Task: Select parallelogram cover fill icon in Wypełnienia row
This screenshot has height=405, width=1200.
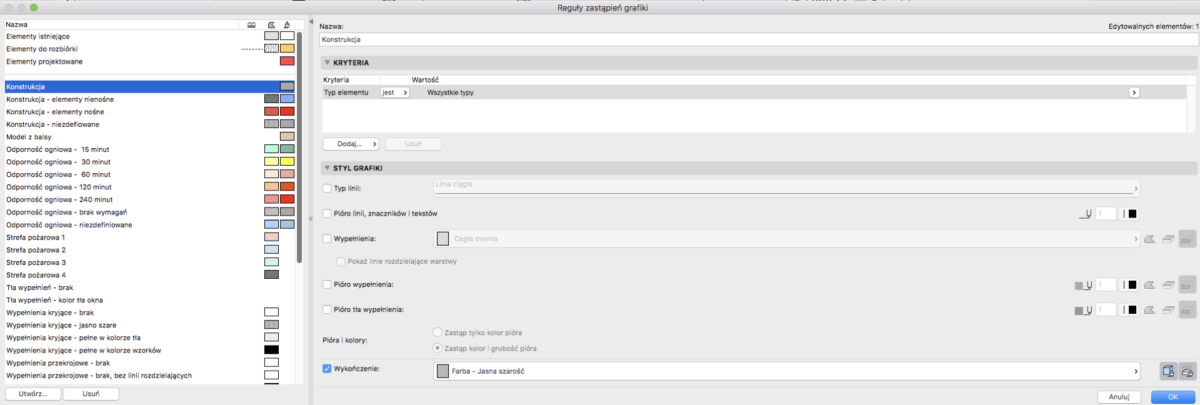Action: pyautogui.click(x=1168, y=239)
